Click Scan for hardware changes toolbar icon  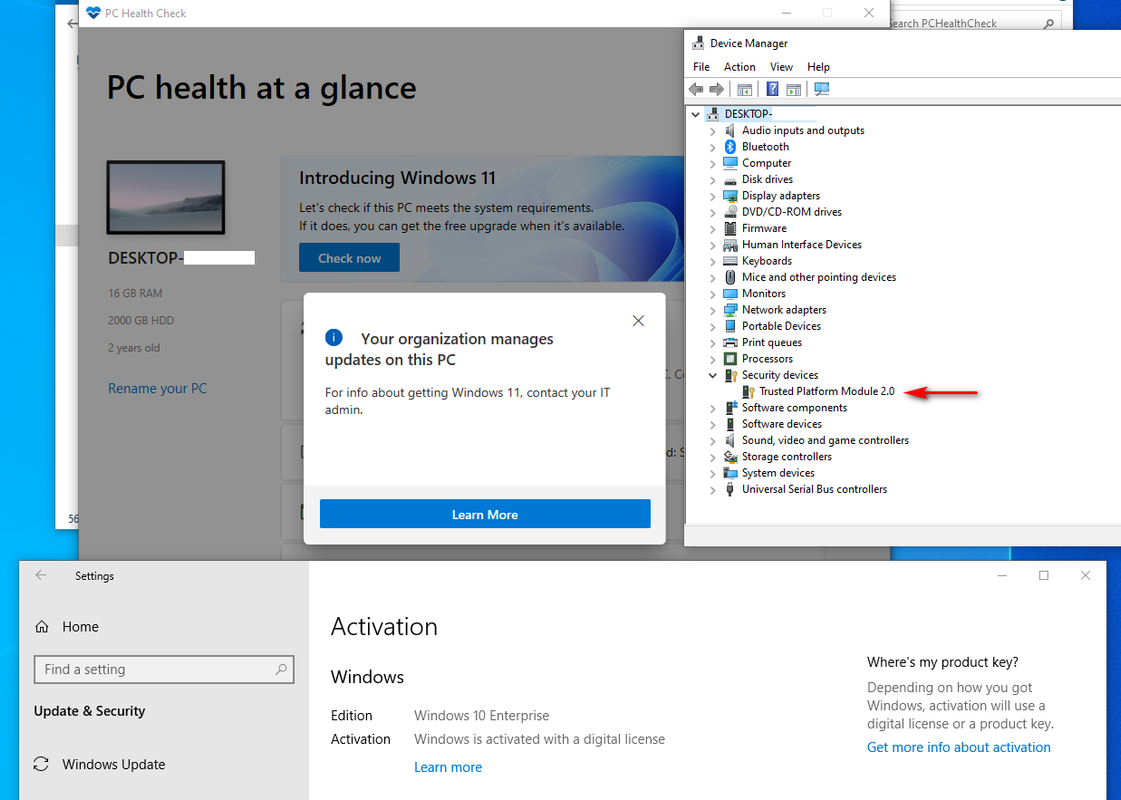821,89
